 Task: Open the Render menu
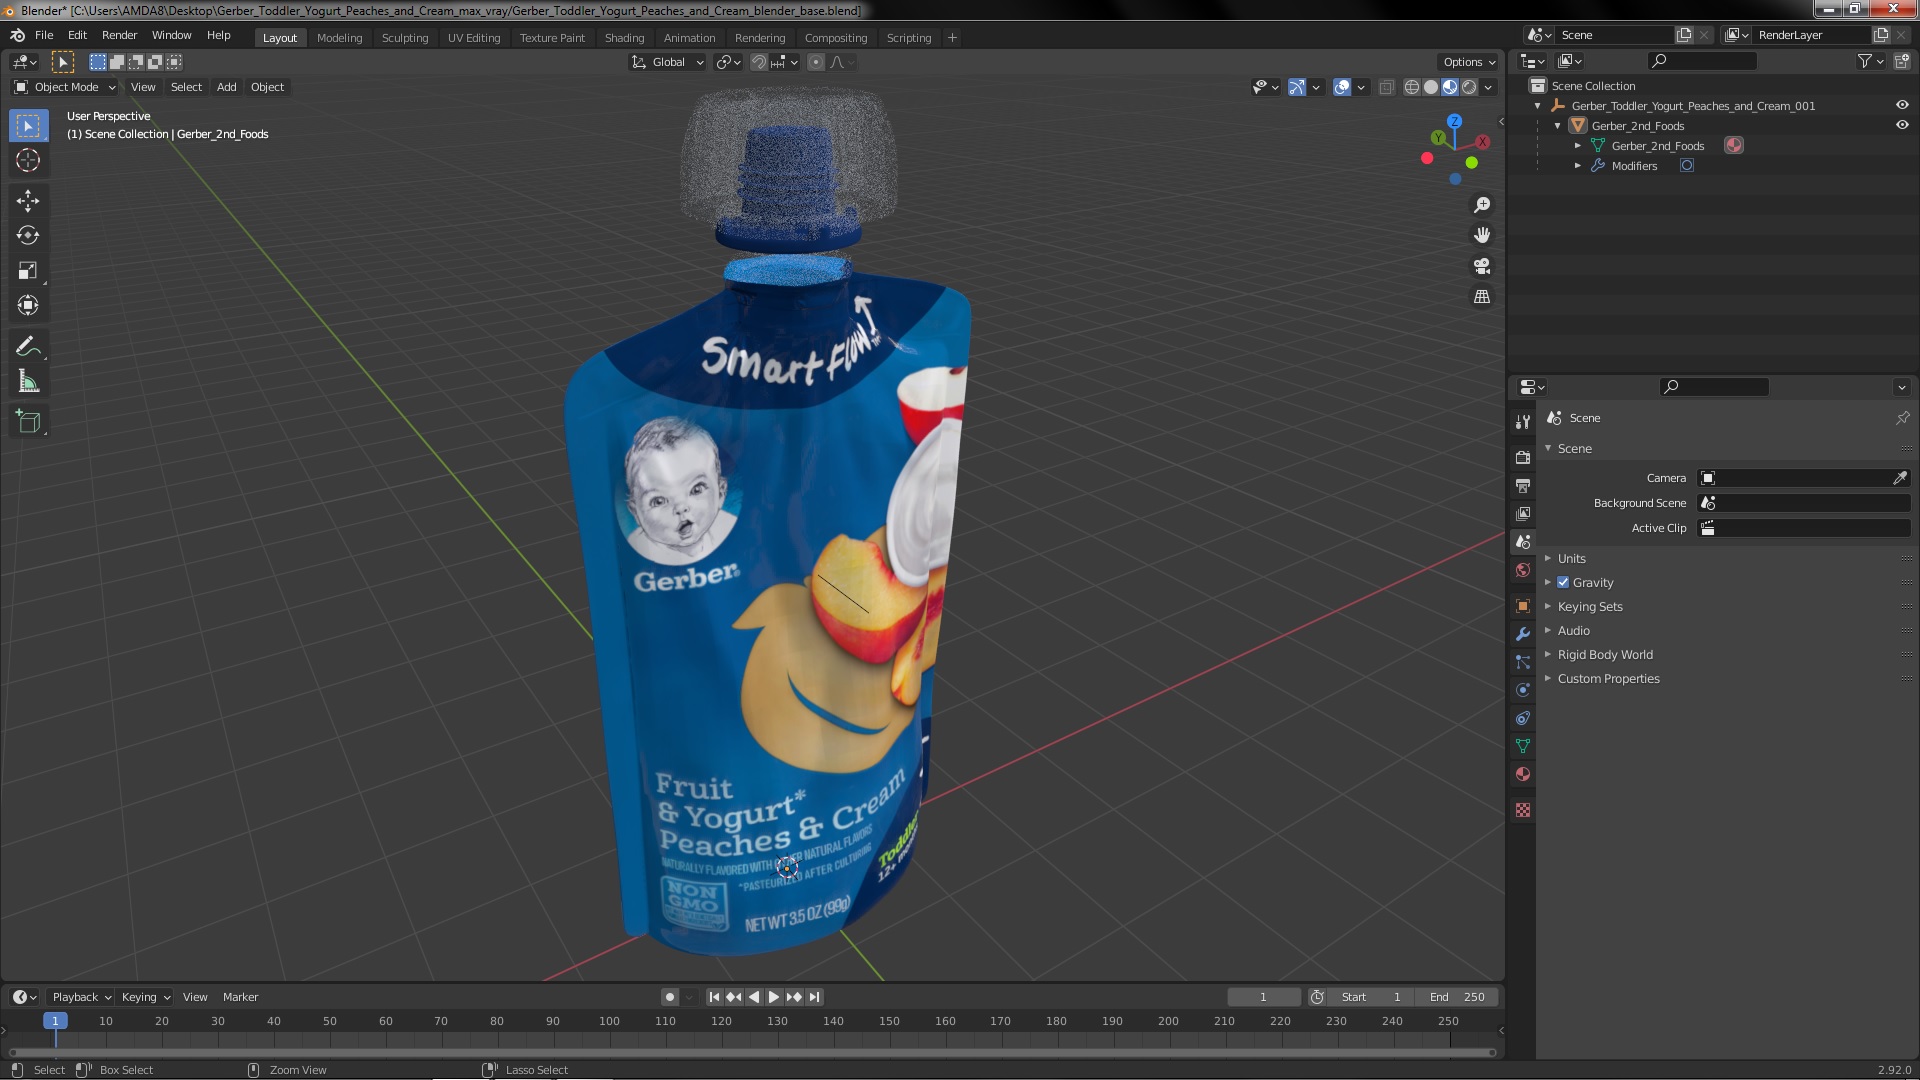click(119, 35)
